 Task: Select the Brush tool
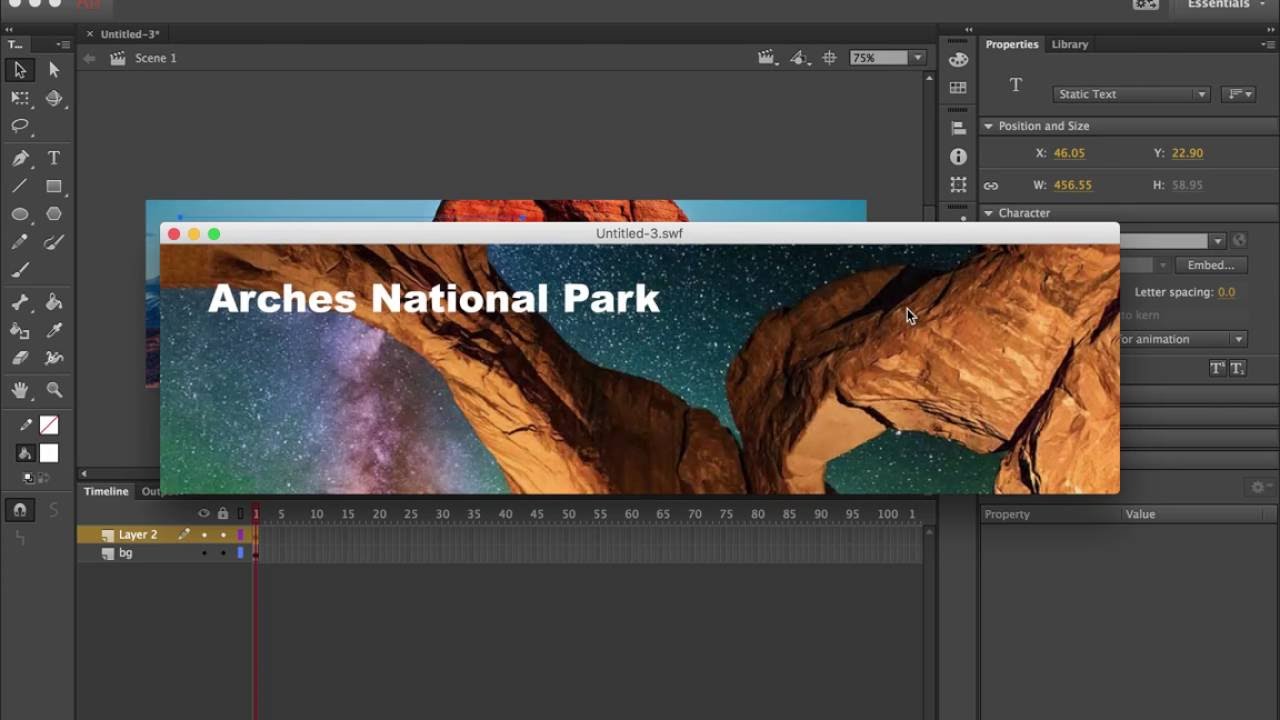[54, 242]
